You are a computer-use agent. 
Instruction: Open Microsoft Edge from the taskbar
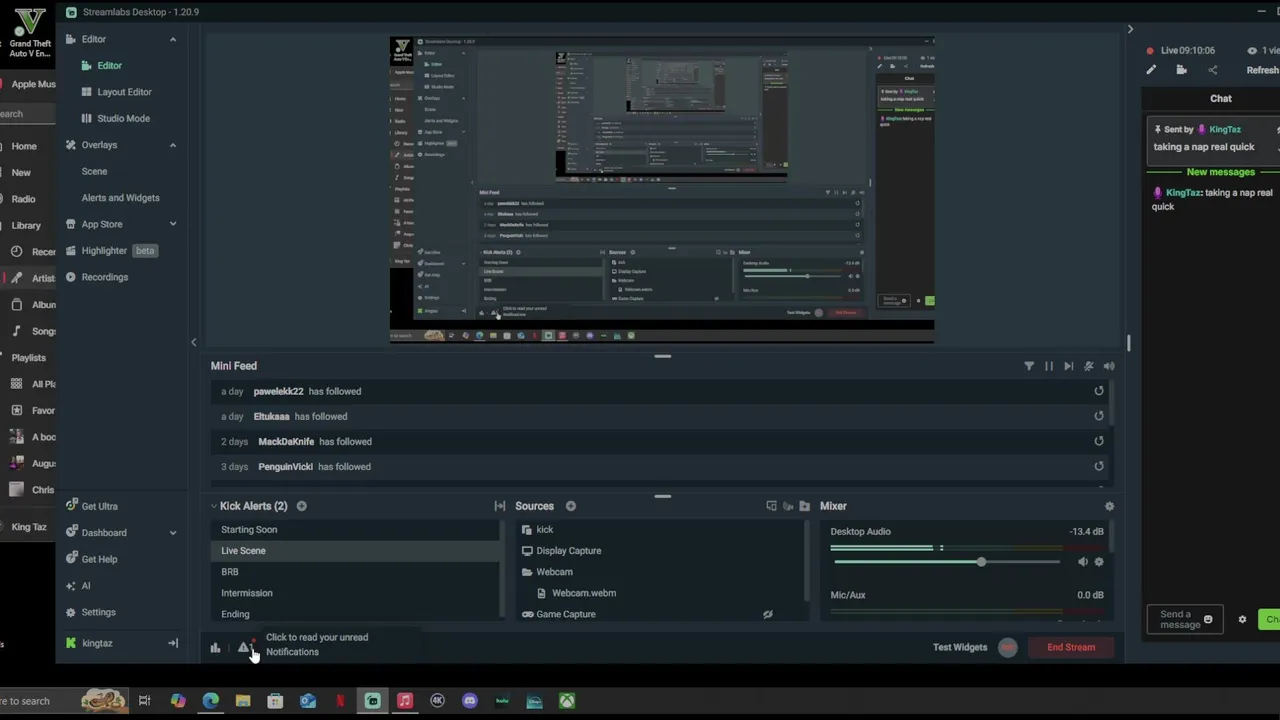click(x=211, y=701)
